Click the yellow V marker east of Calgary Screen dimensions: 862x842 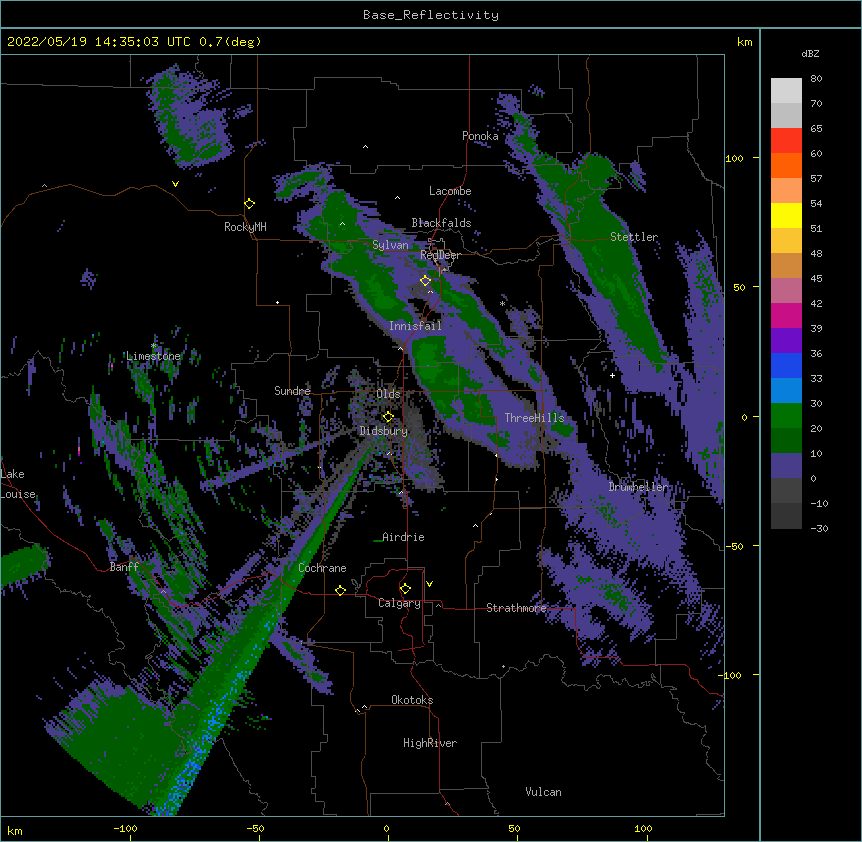tap(429, 584)
